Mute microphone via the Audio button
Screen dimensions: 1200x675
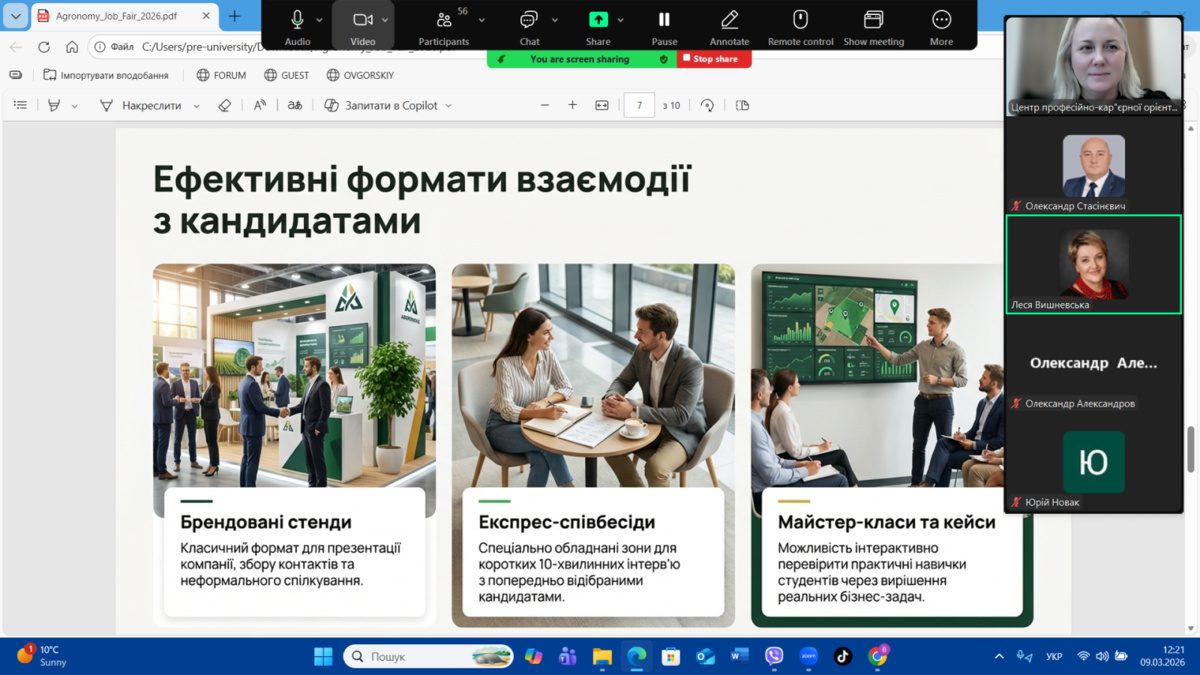pyautogui.click(x=297, y=25)
